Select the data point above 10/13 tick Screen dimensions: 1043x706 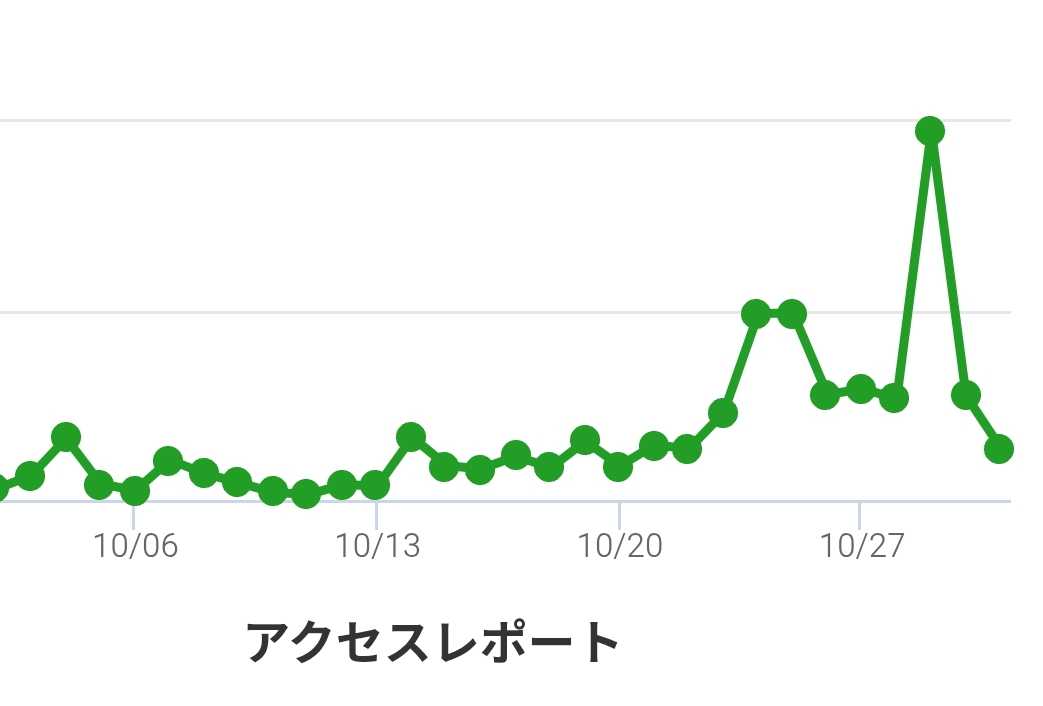tap(376, 486)
